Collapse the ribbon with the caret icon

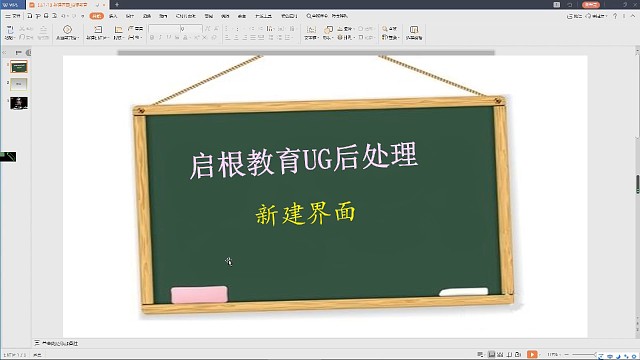[x=633, y=16]
